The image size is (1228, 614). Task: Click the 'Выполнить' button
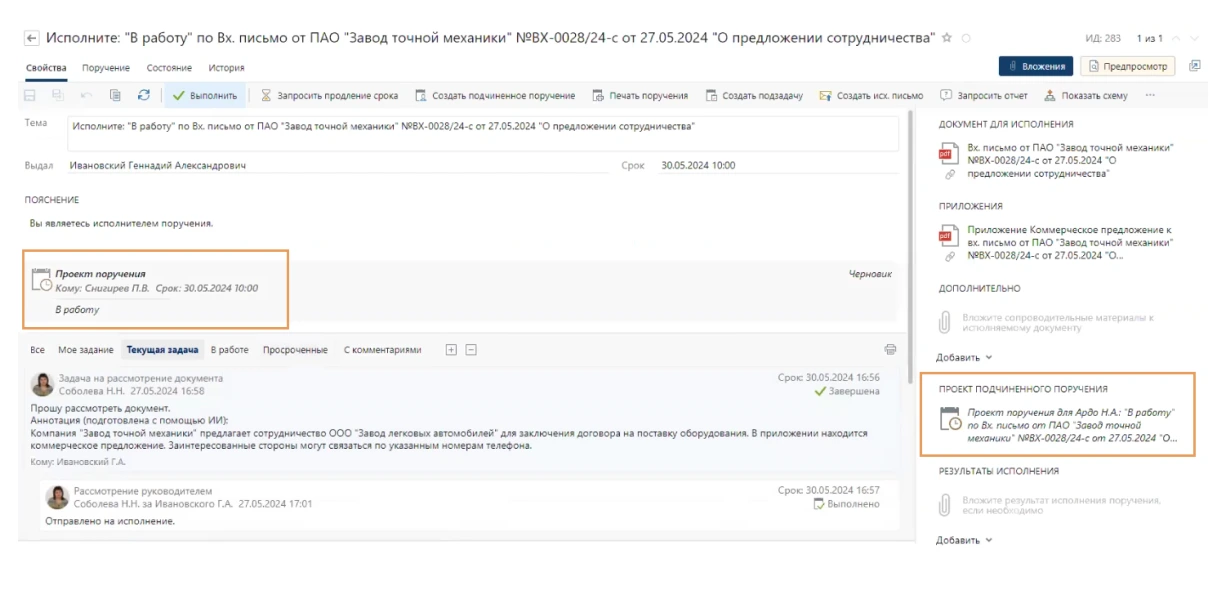click(204, 96)
